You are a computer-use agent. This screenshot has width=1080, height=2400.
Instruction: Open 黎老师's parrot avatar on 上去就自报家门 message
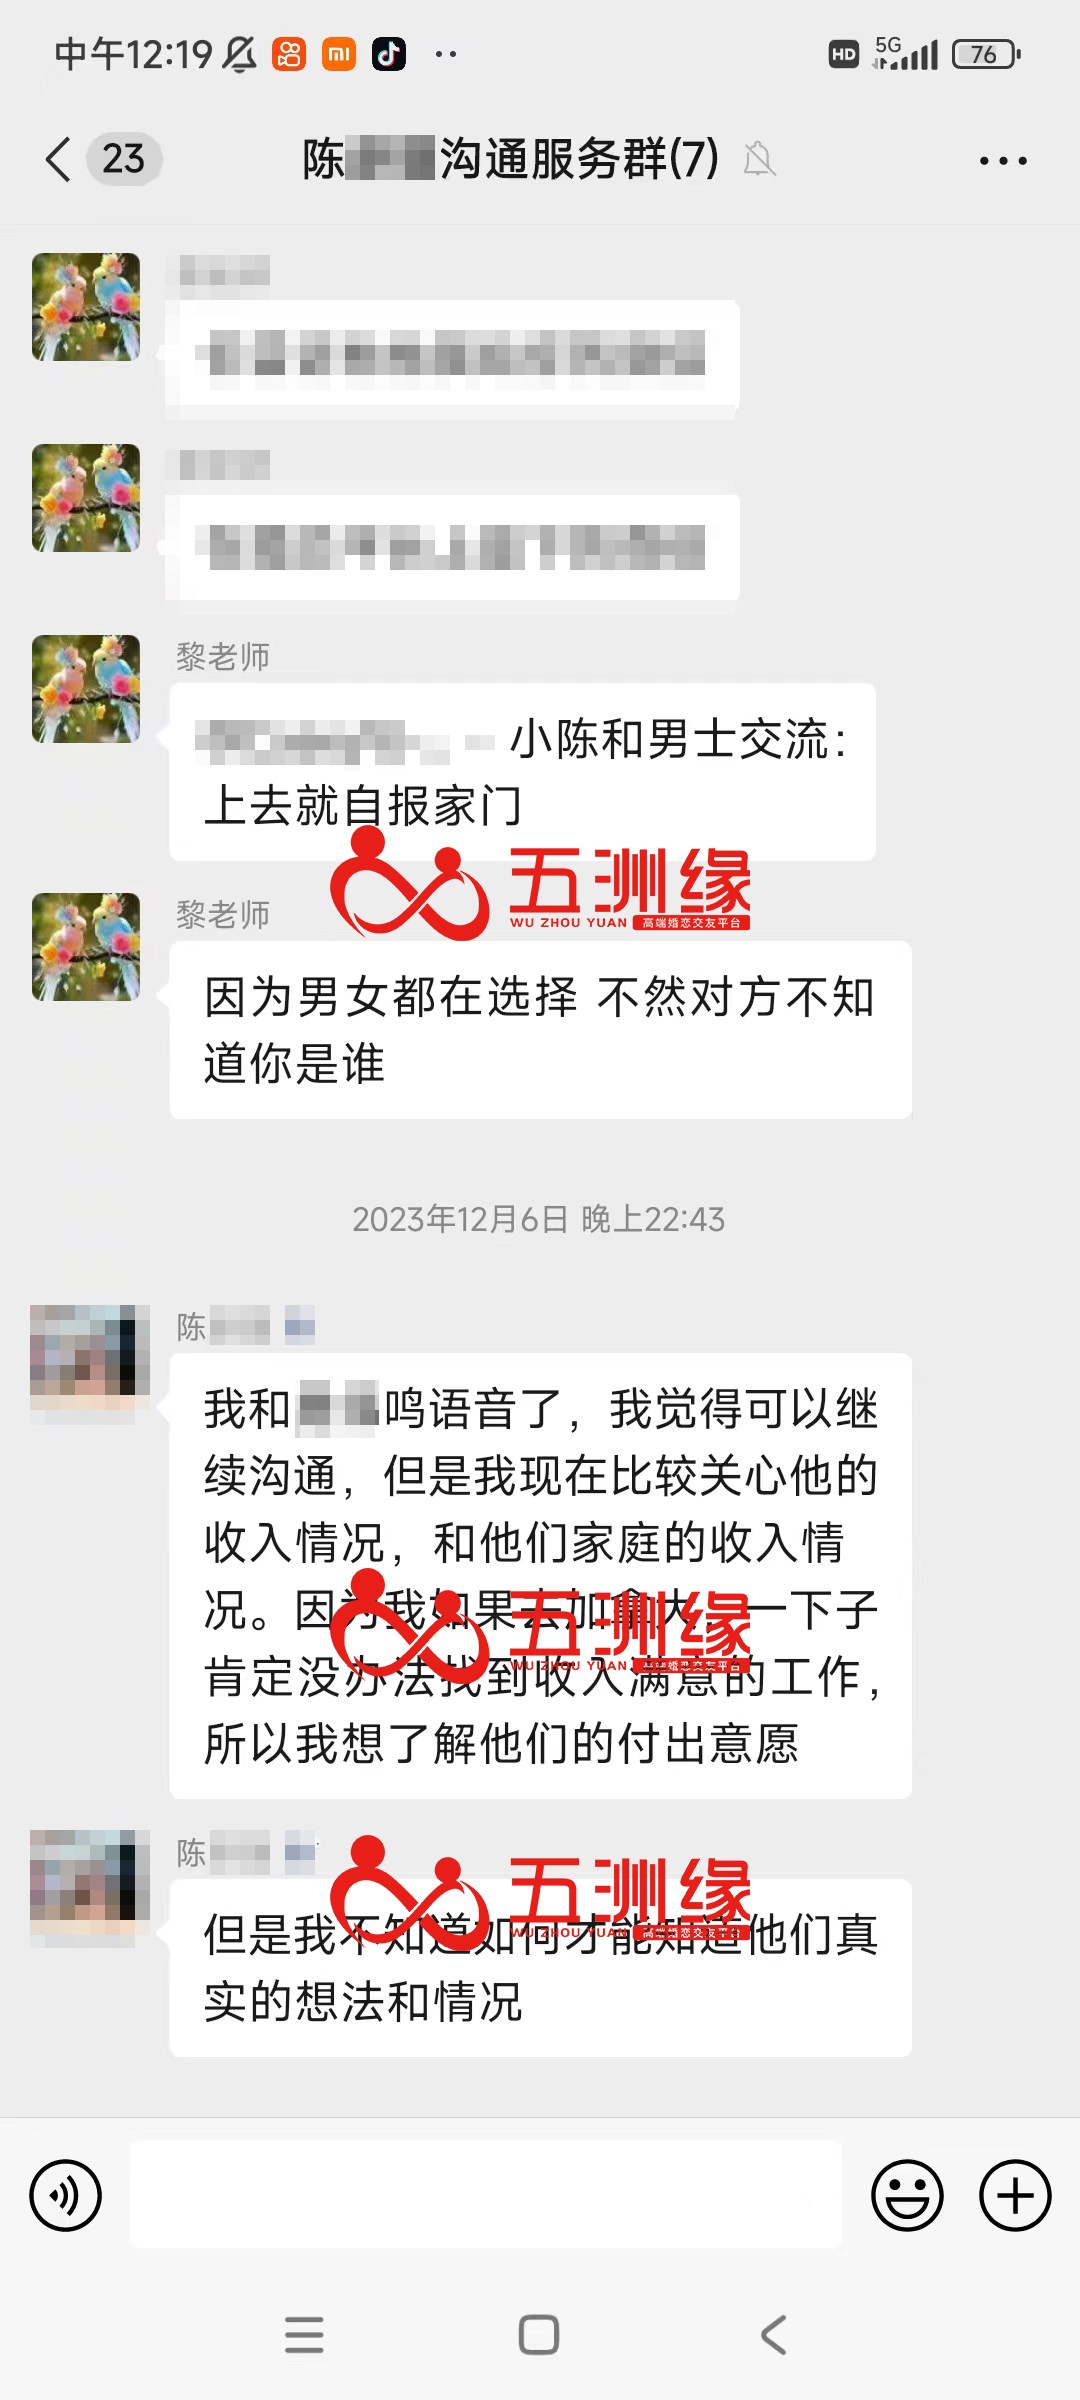pyautogui.click(x=86, y=689)
